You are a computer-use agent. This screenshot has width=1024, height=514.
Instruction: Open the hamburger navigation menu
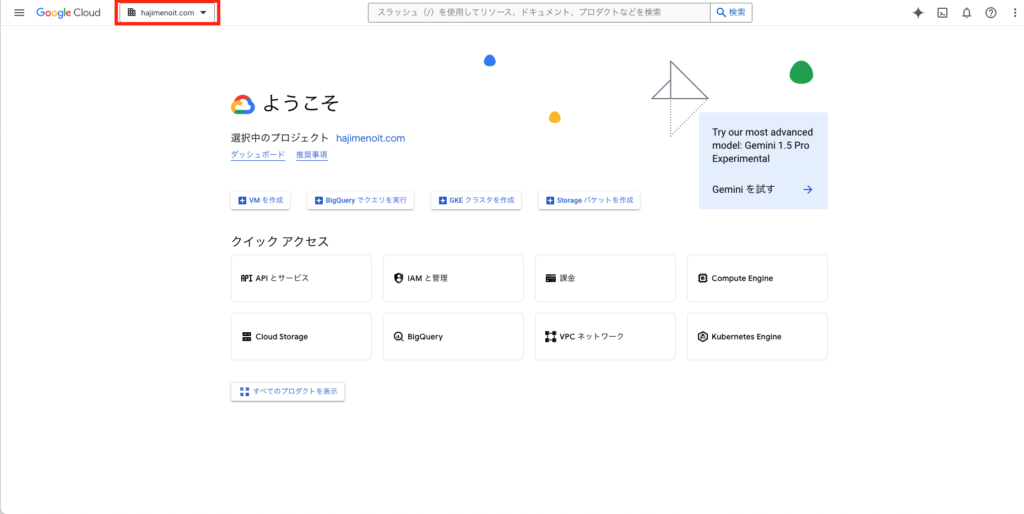[19, 12]
